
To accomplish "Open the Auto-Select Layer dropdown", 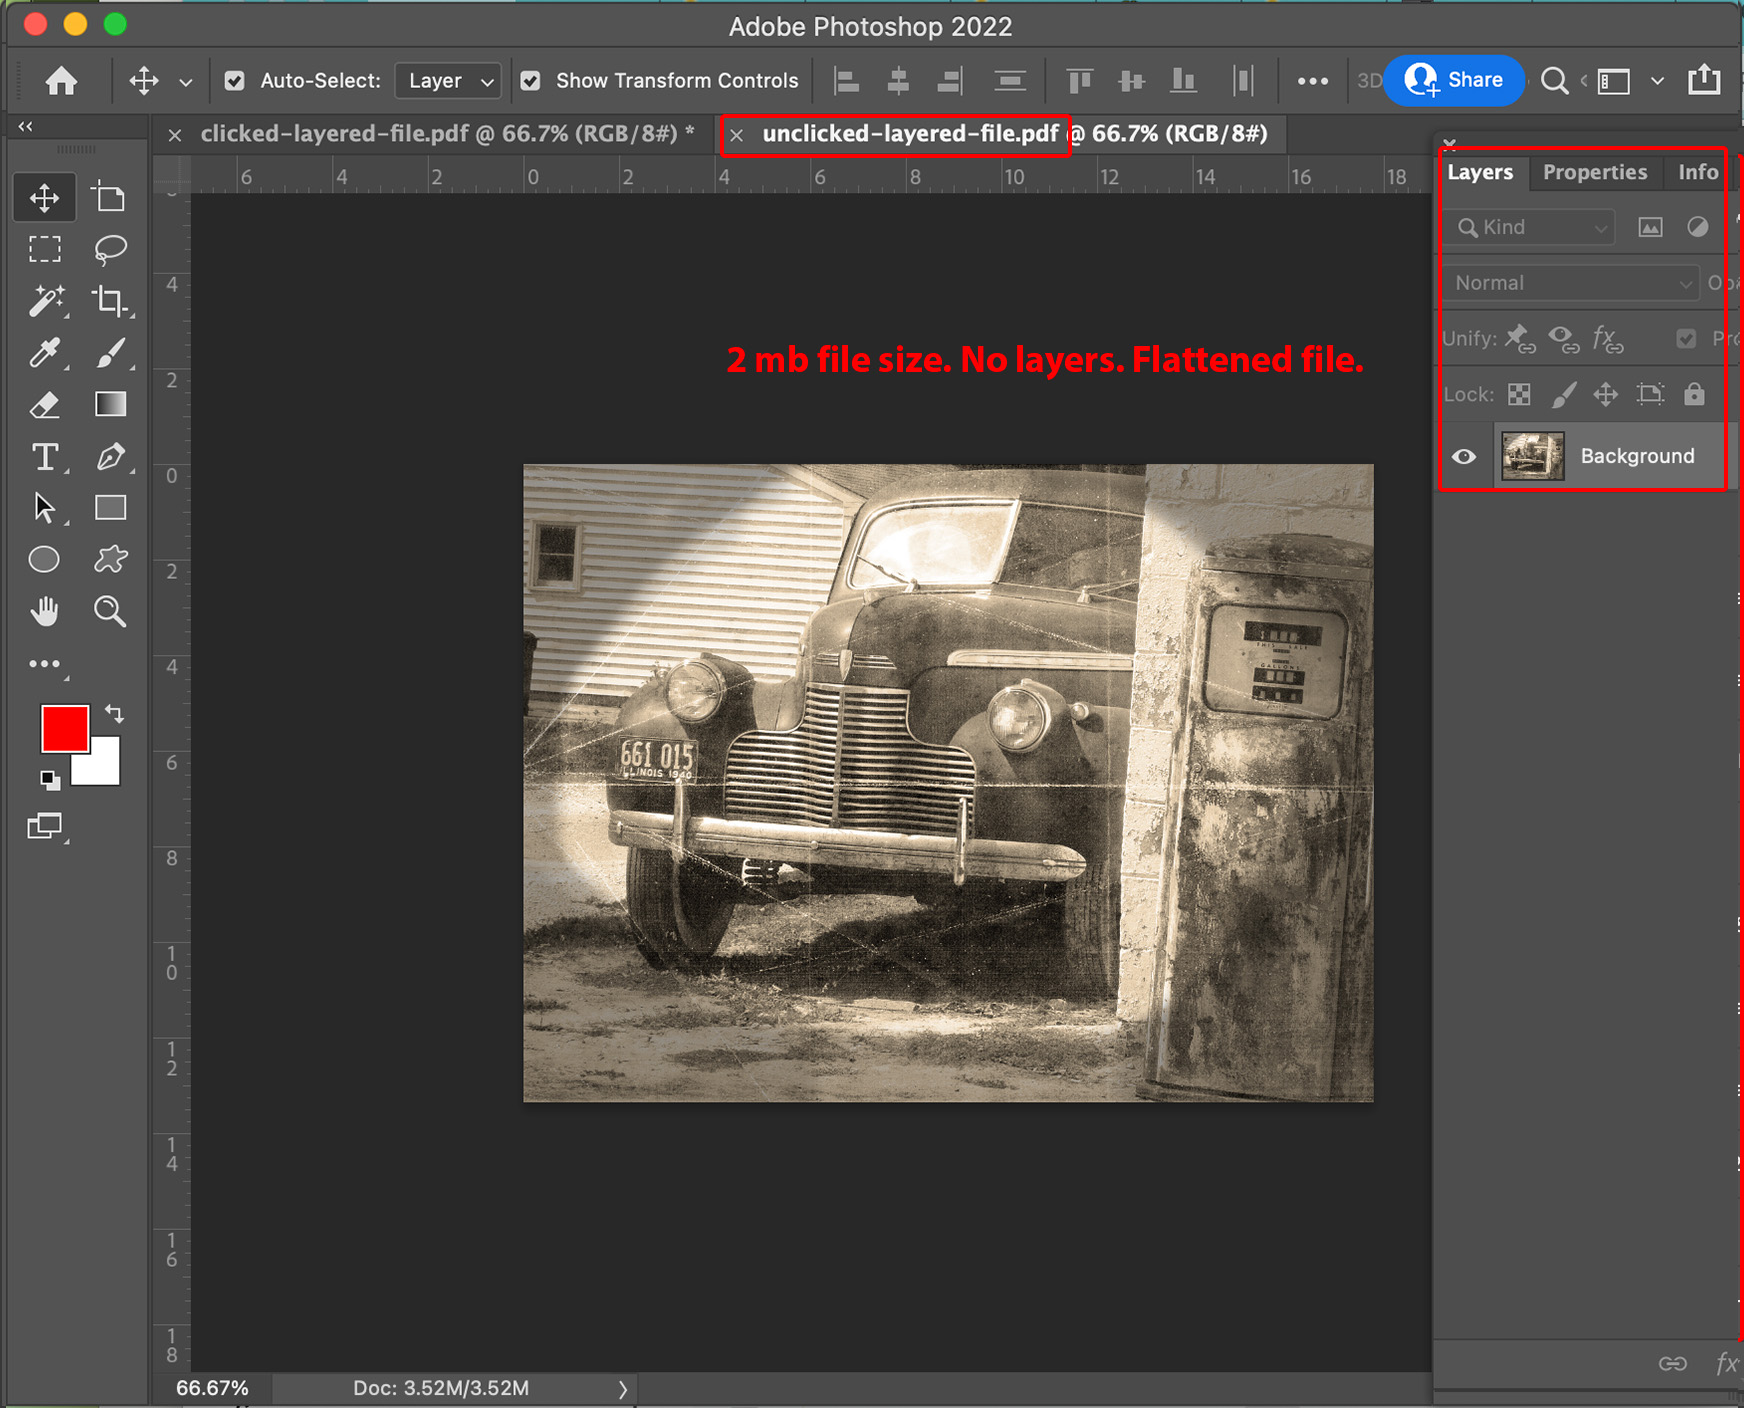I will click(447, 81).
